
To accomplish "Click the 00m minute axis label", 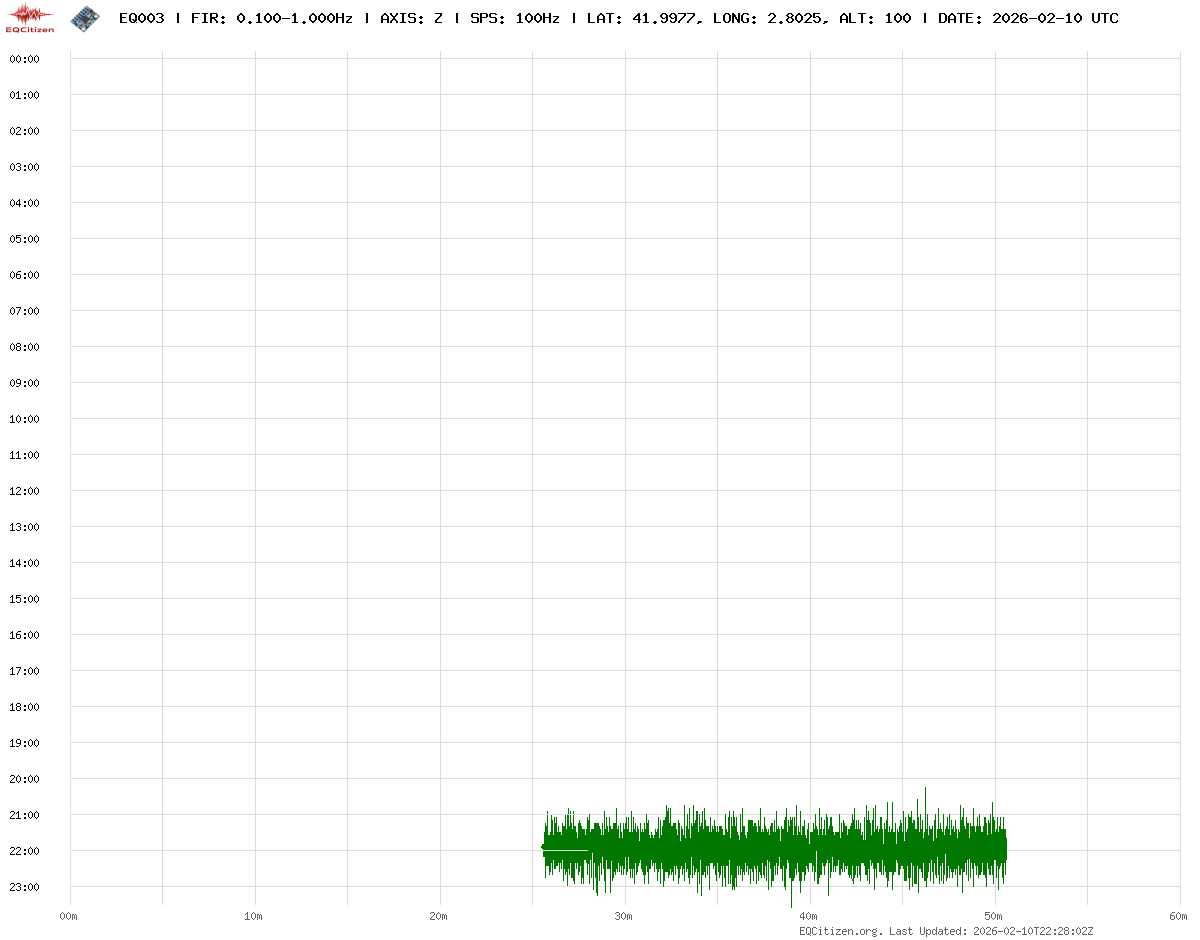I will [68, 916].
